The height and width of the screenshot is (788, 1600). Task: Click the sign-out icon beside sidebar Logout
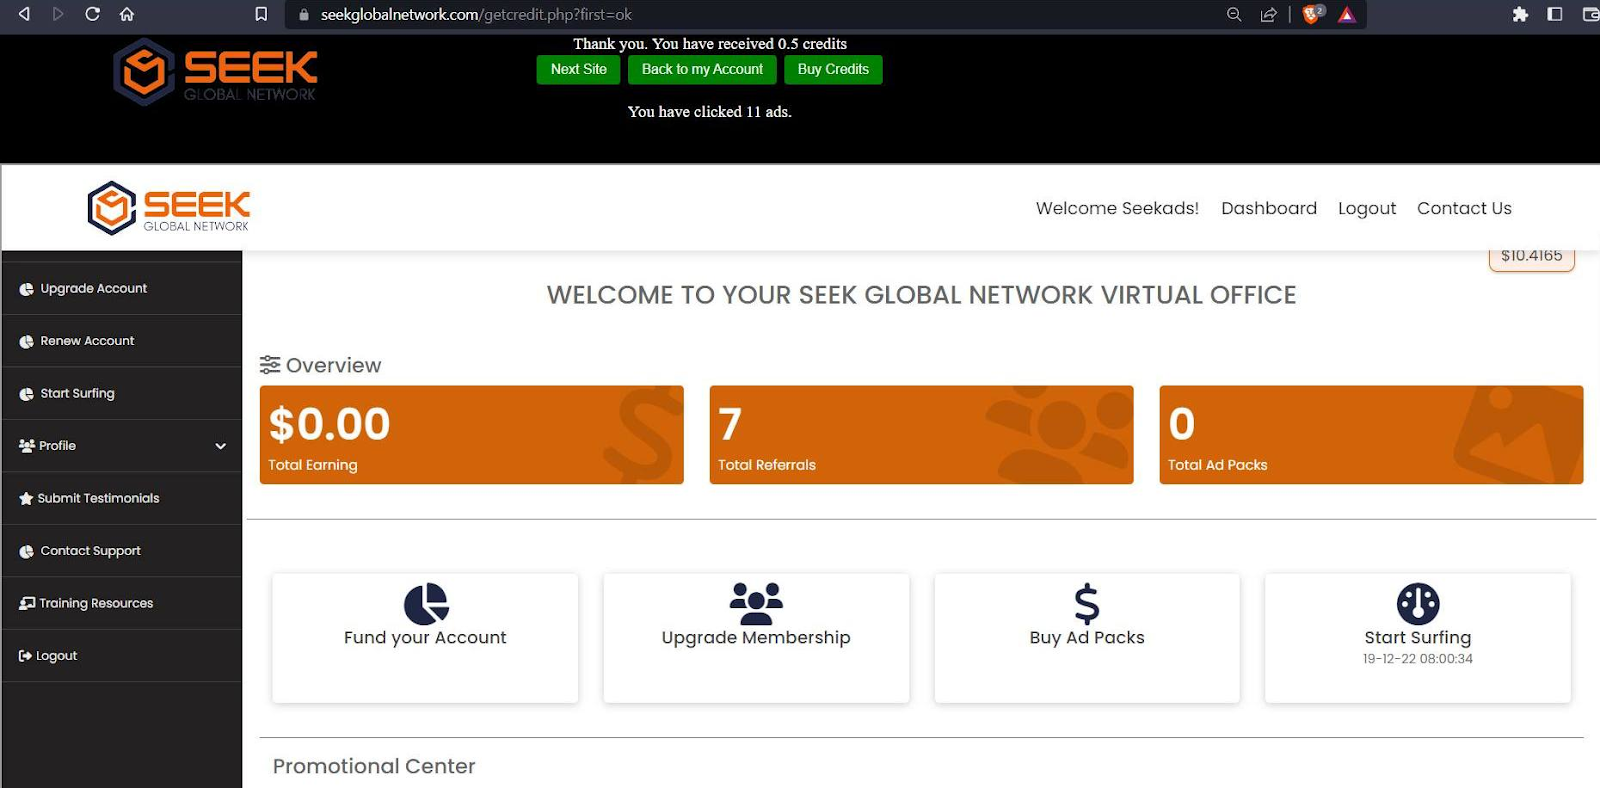pos(25,656)
